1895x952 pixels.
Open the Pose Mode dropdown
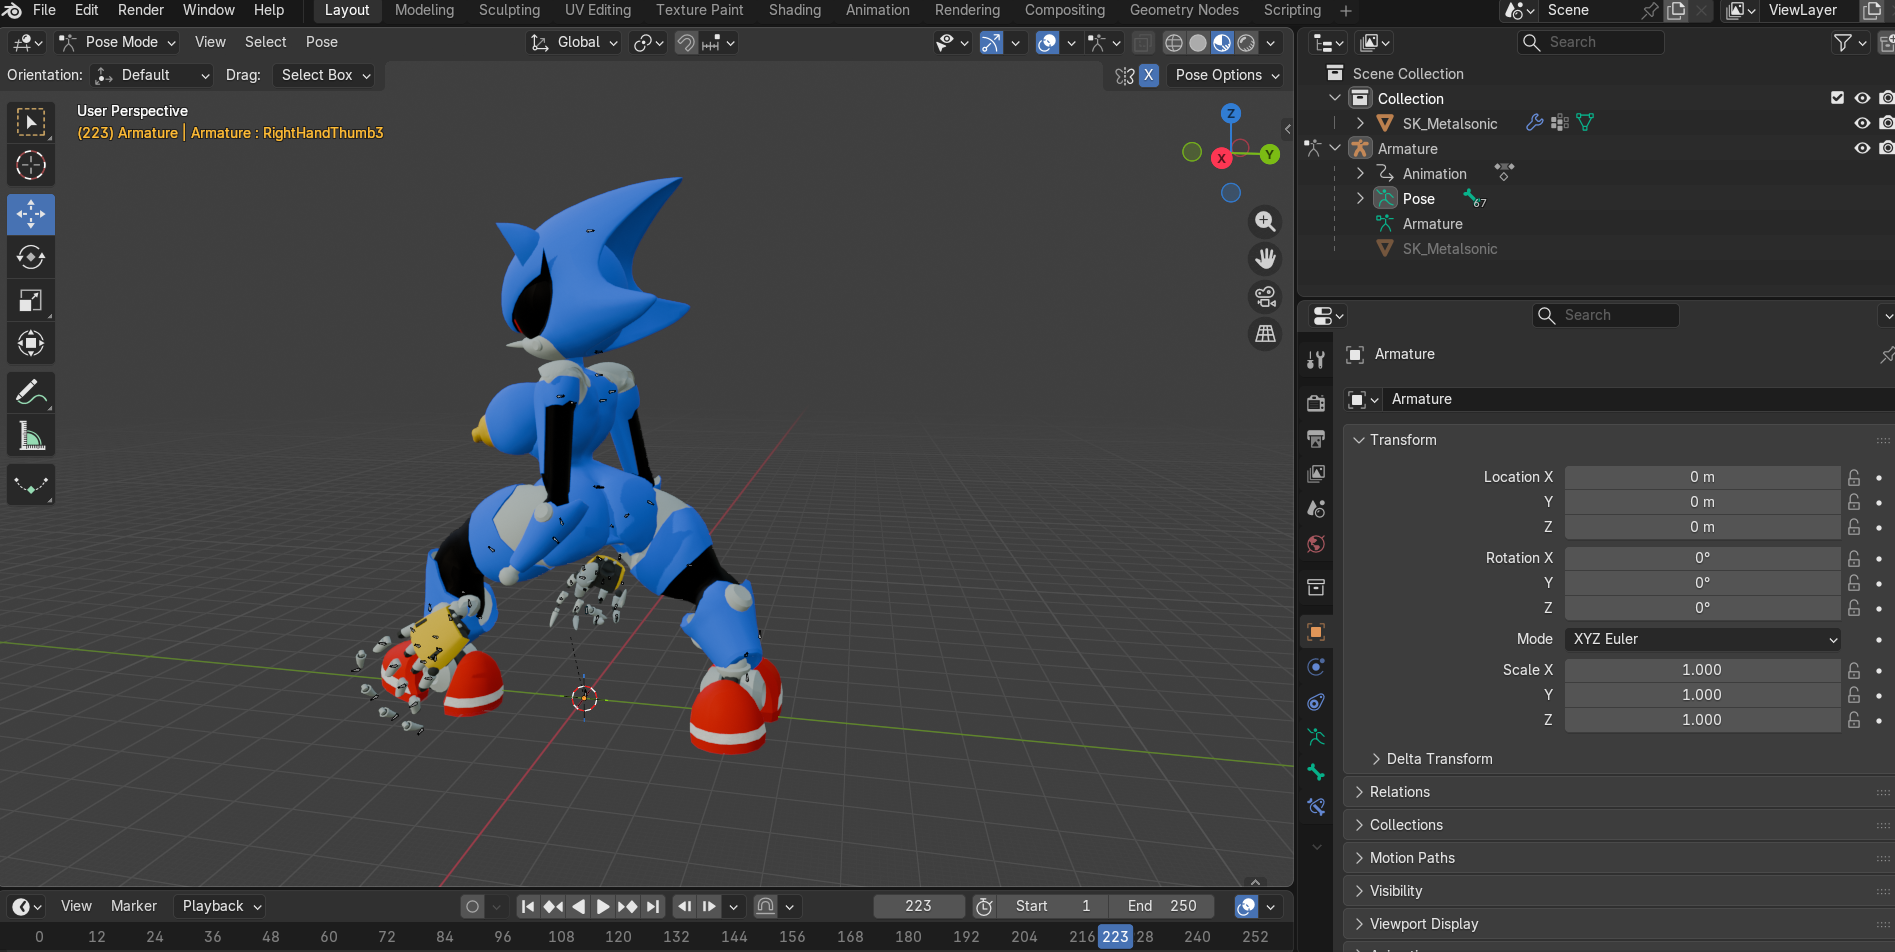point(117,42)
